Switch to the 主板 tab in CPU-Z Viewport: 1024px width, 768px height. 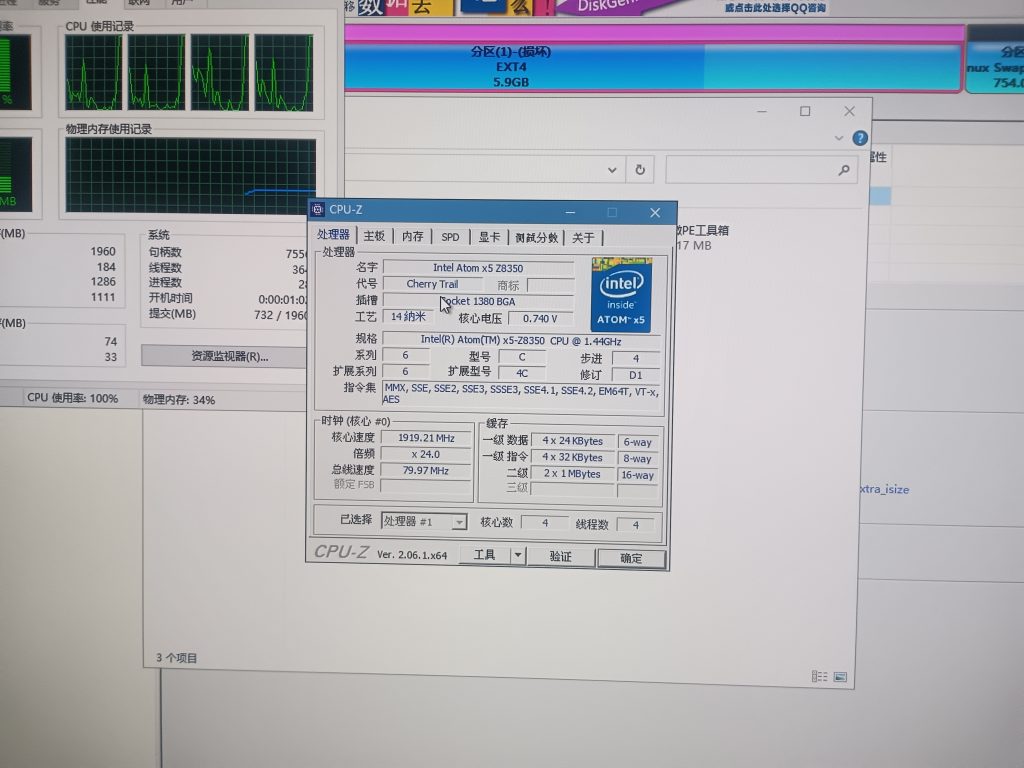(x=374, y=236)
